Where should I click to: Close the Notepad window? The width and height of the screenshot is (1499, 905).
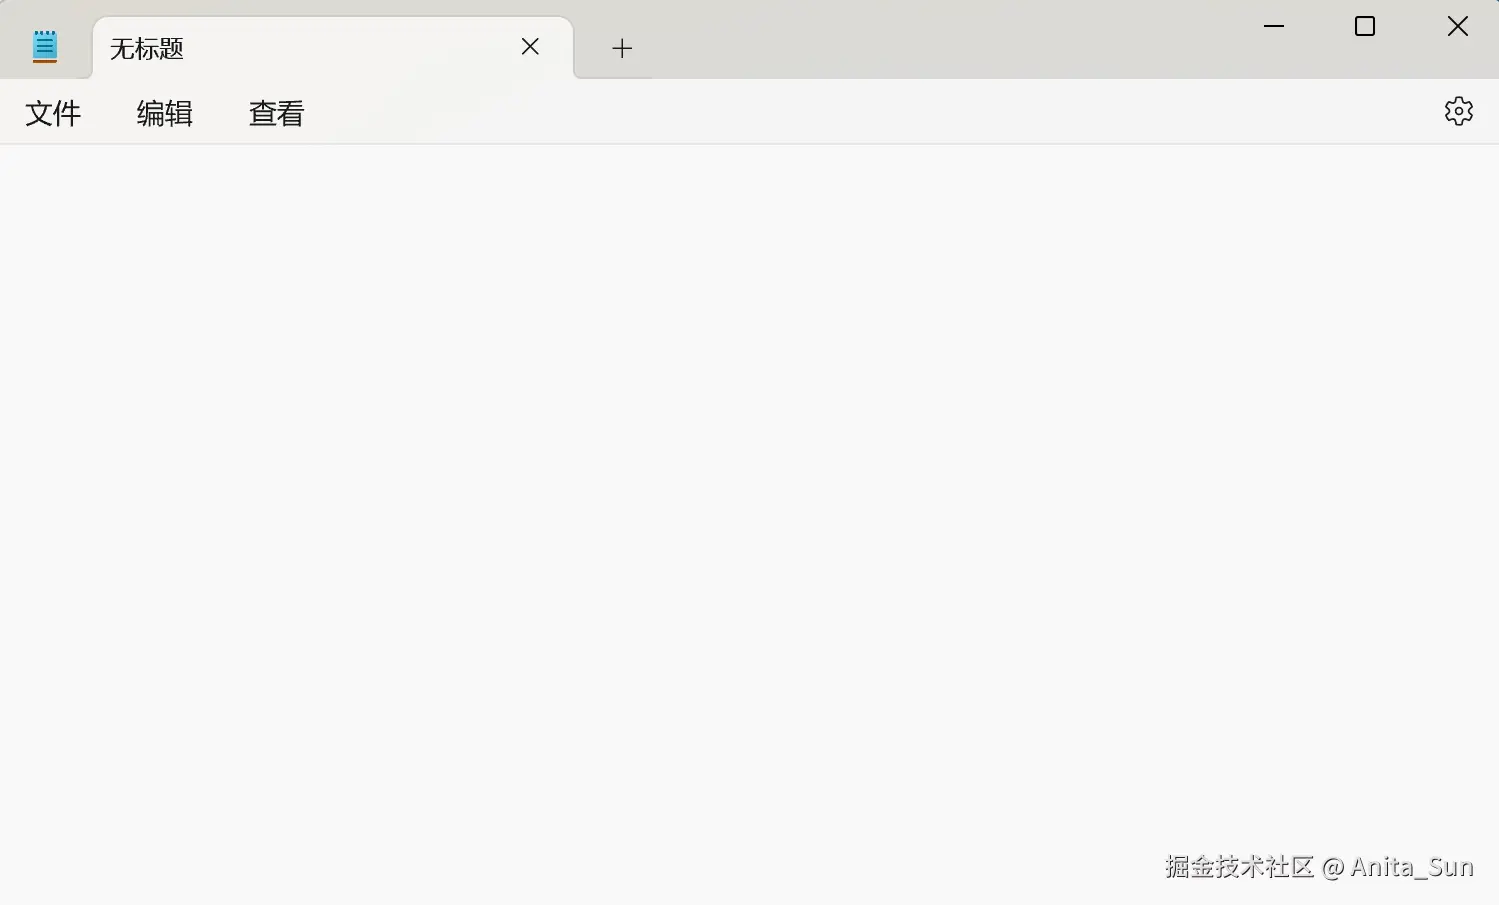[x=1458, y=27]
